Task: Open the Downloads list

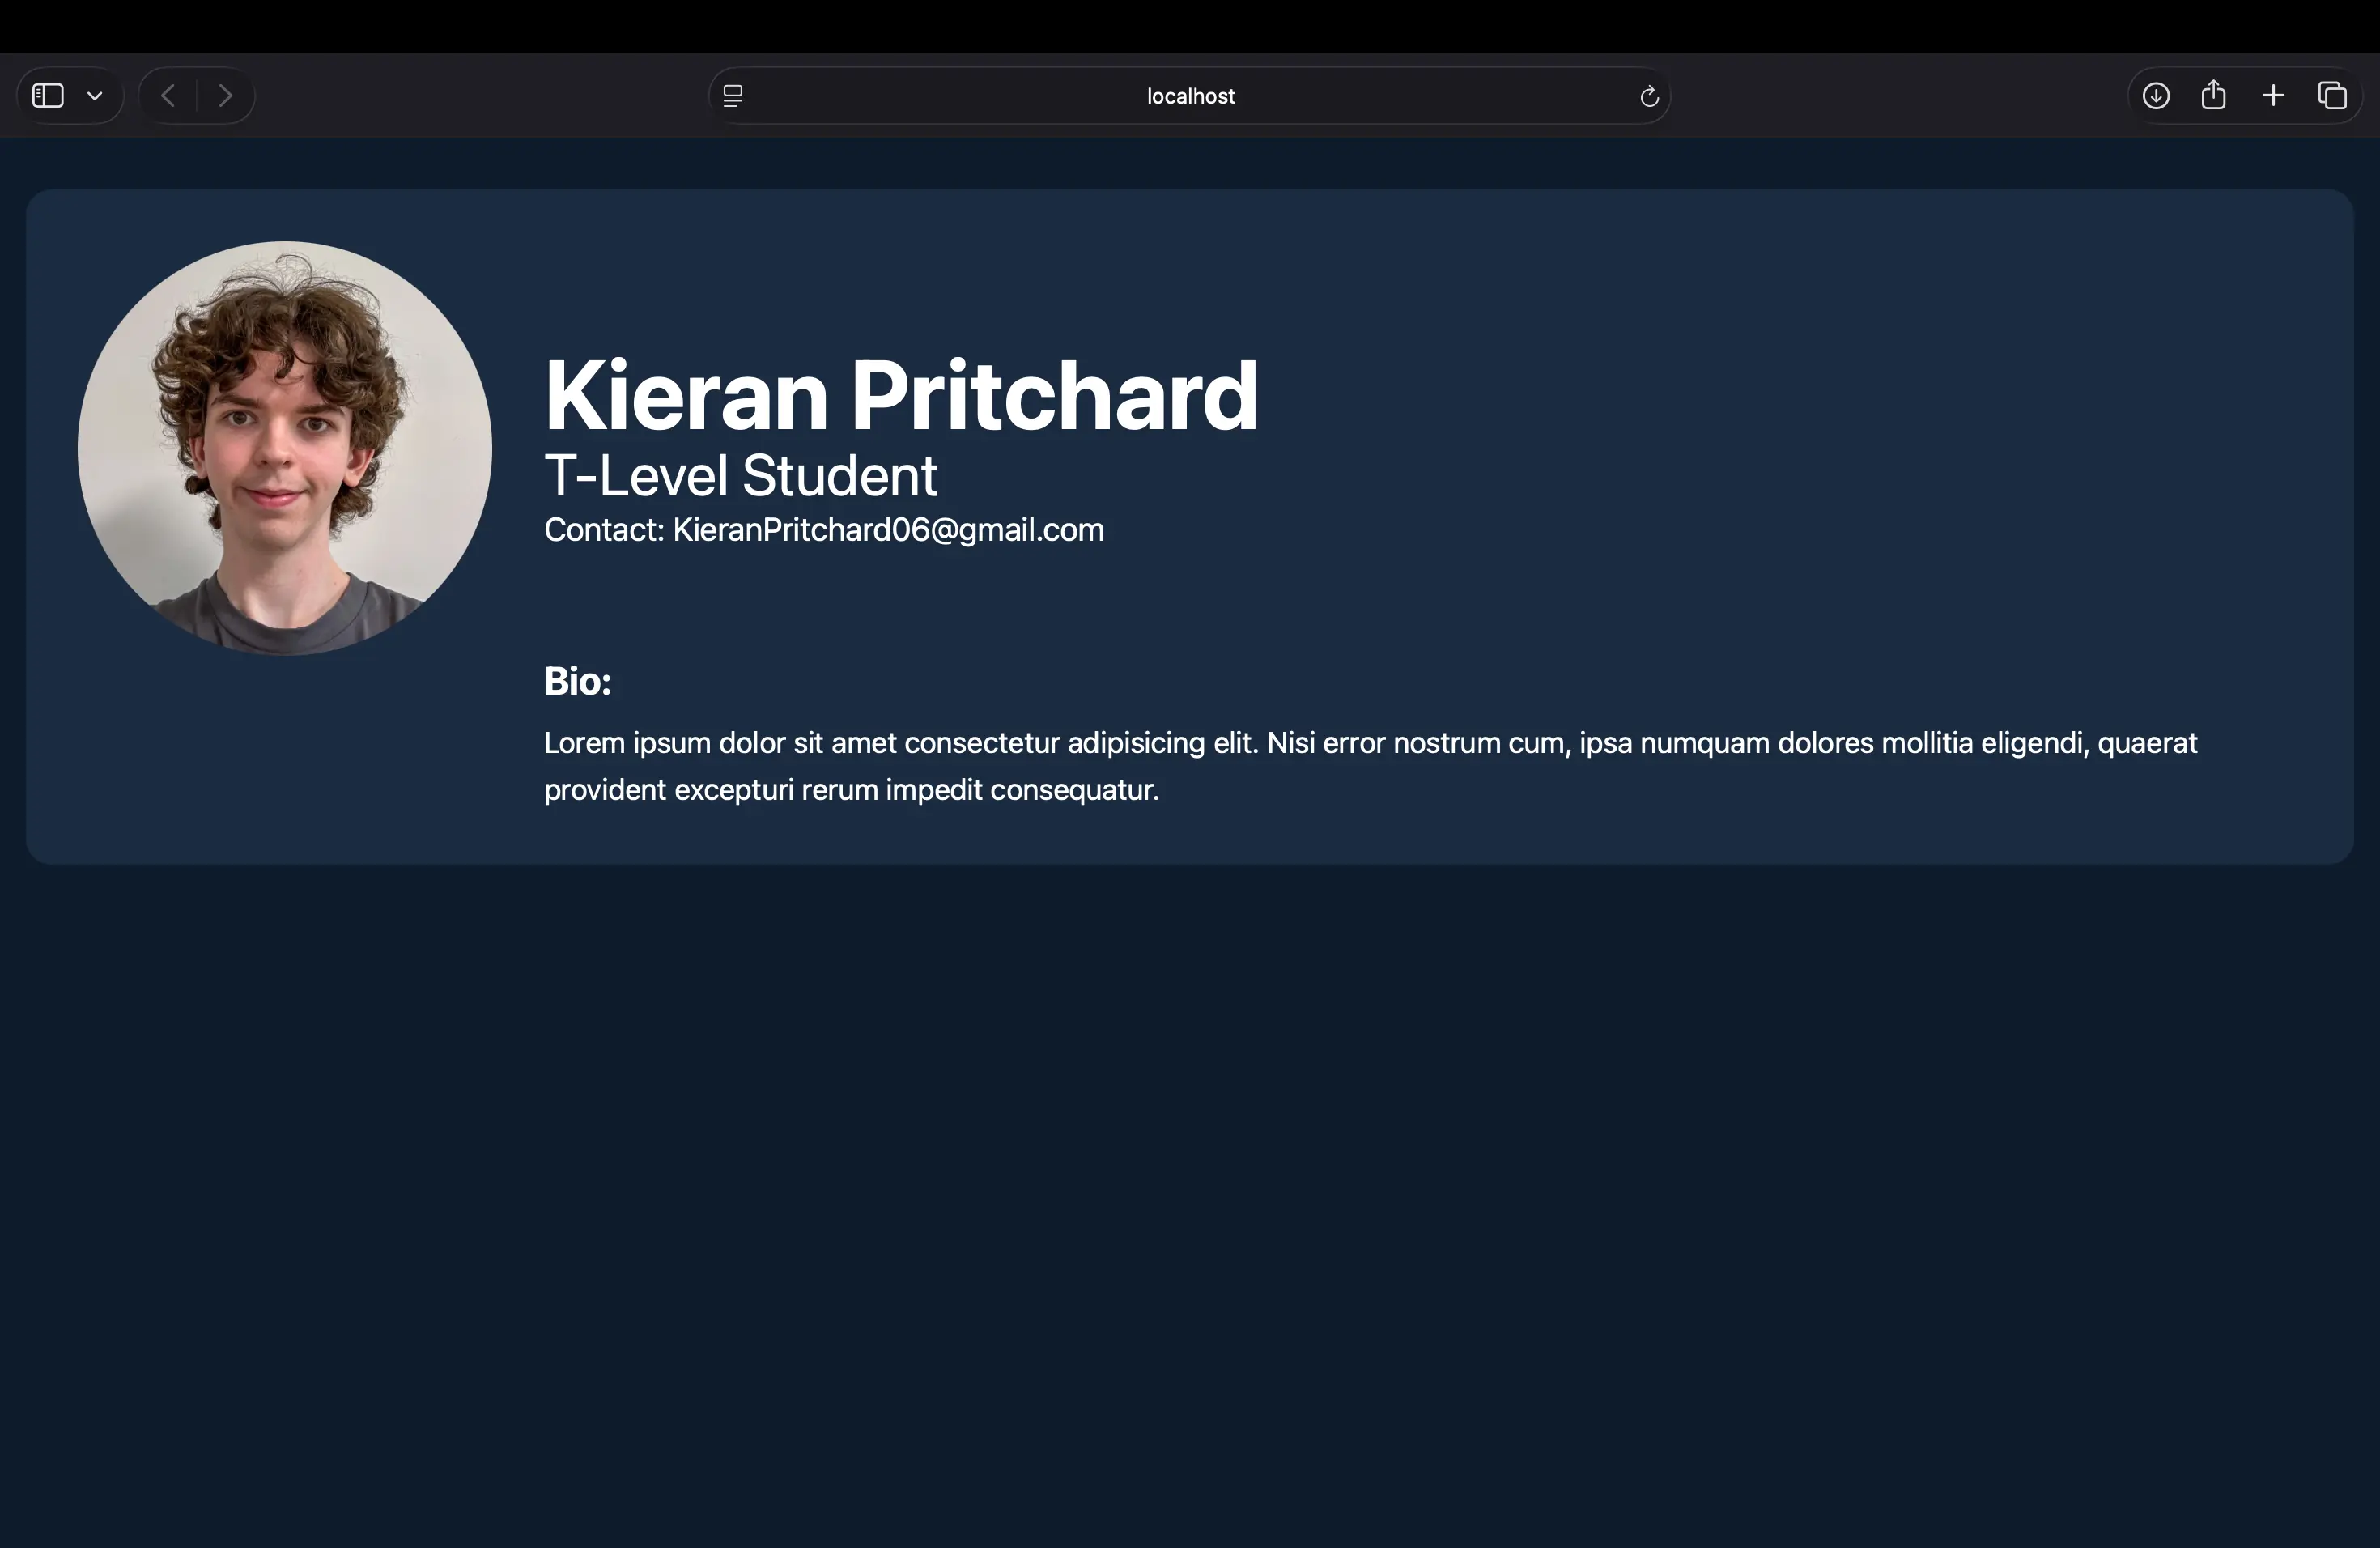Action: pos(2156,95)
